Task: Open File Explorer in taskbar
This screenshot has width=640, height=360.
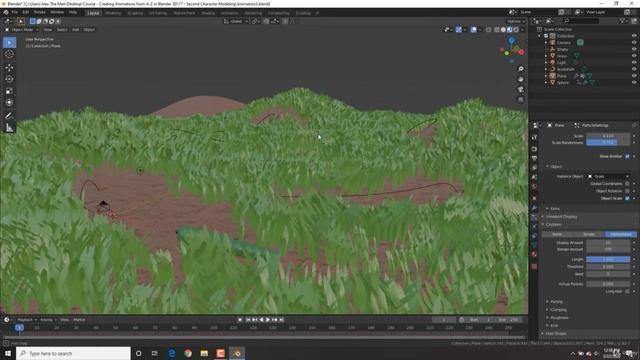Action: pos(204,353)
